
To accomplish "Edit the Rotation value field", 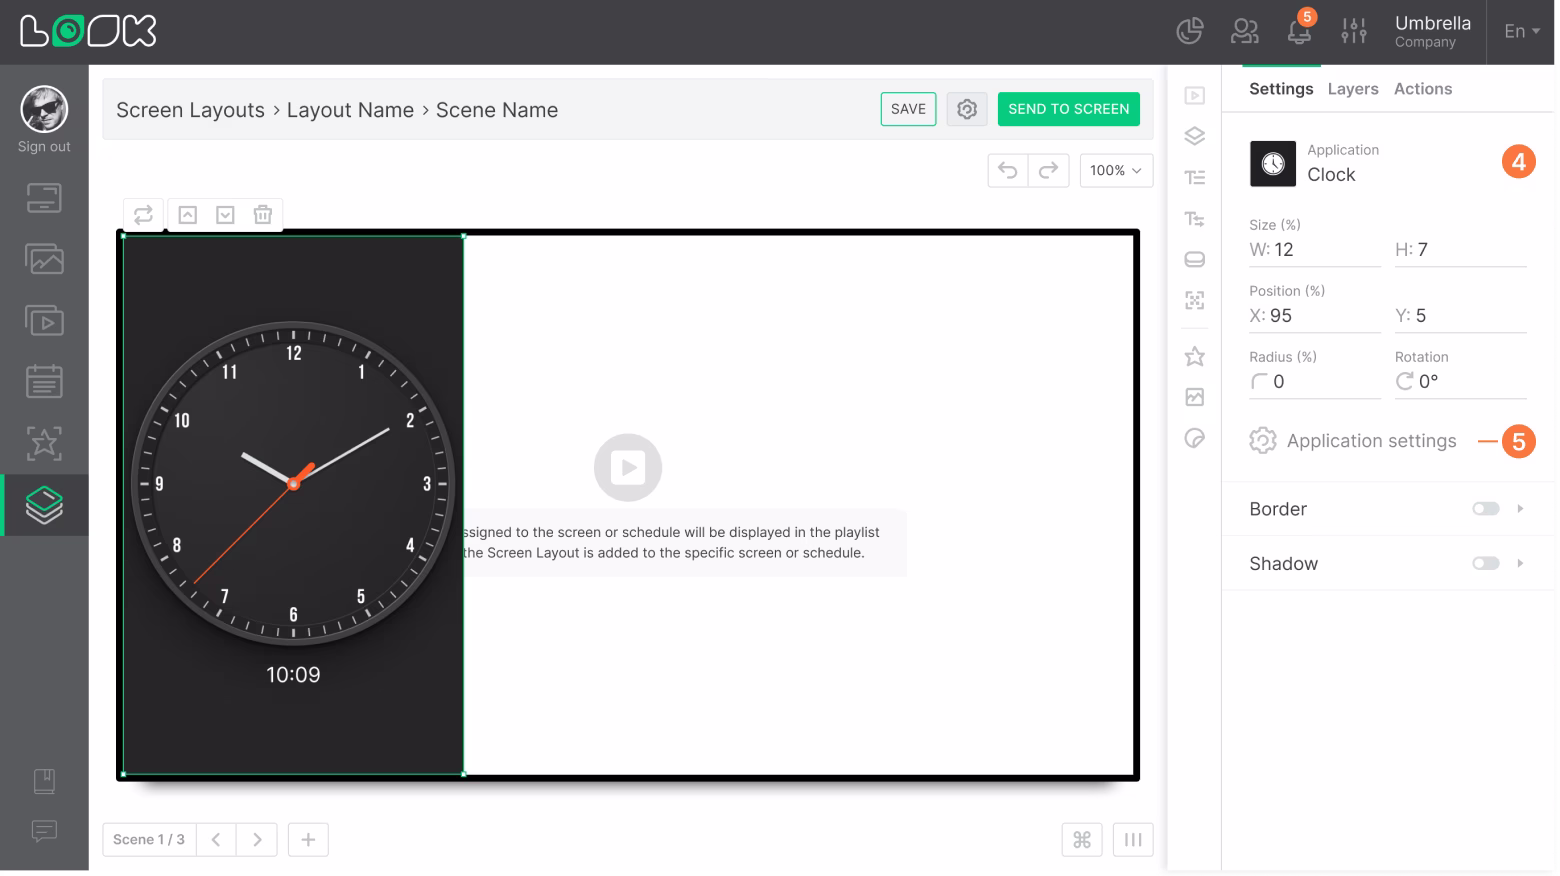I will pyautogui.click(x=1461, y=382).
